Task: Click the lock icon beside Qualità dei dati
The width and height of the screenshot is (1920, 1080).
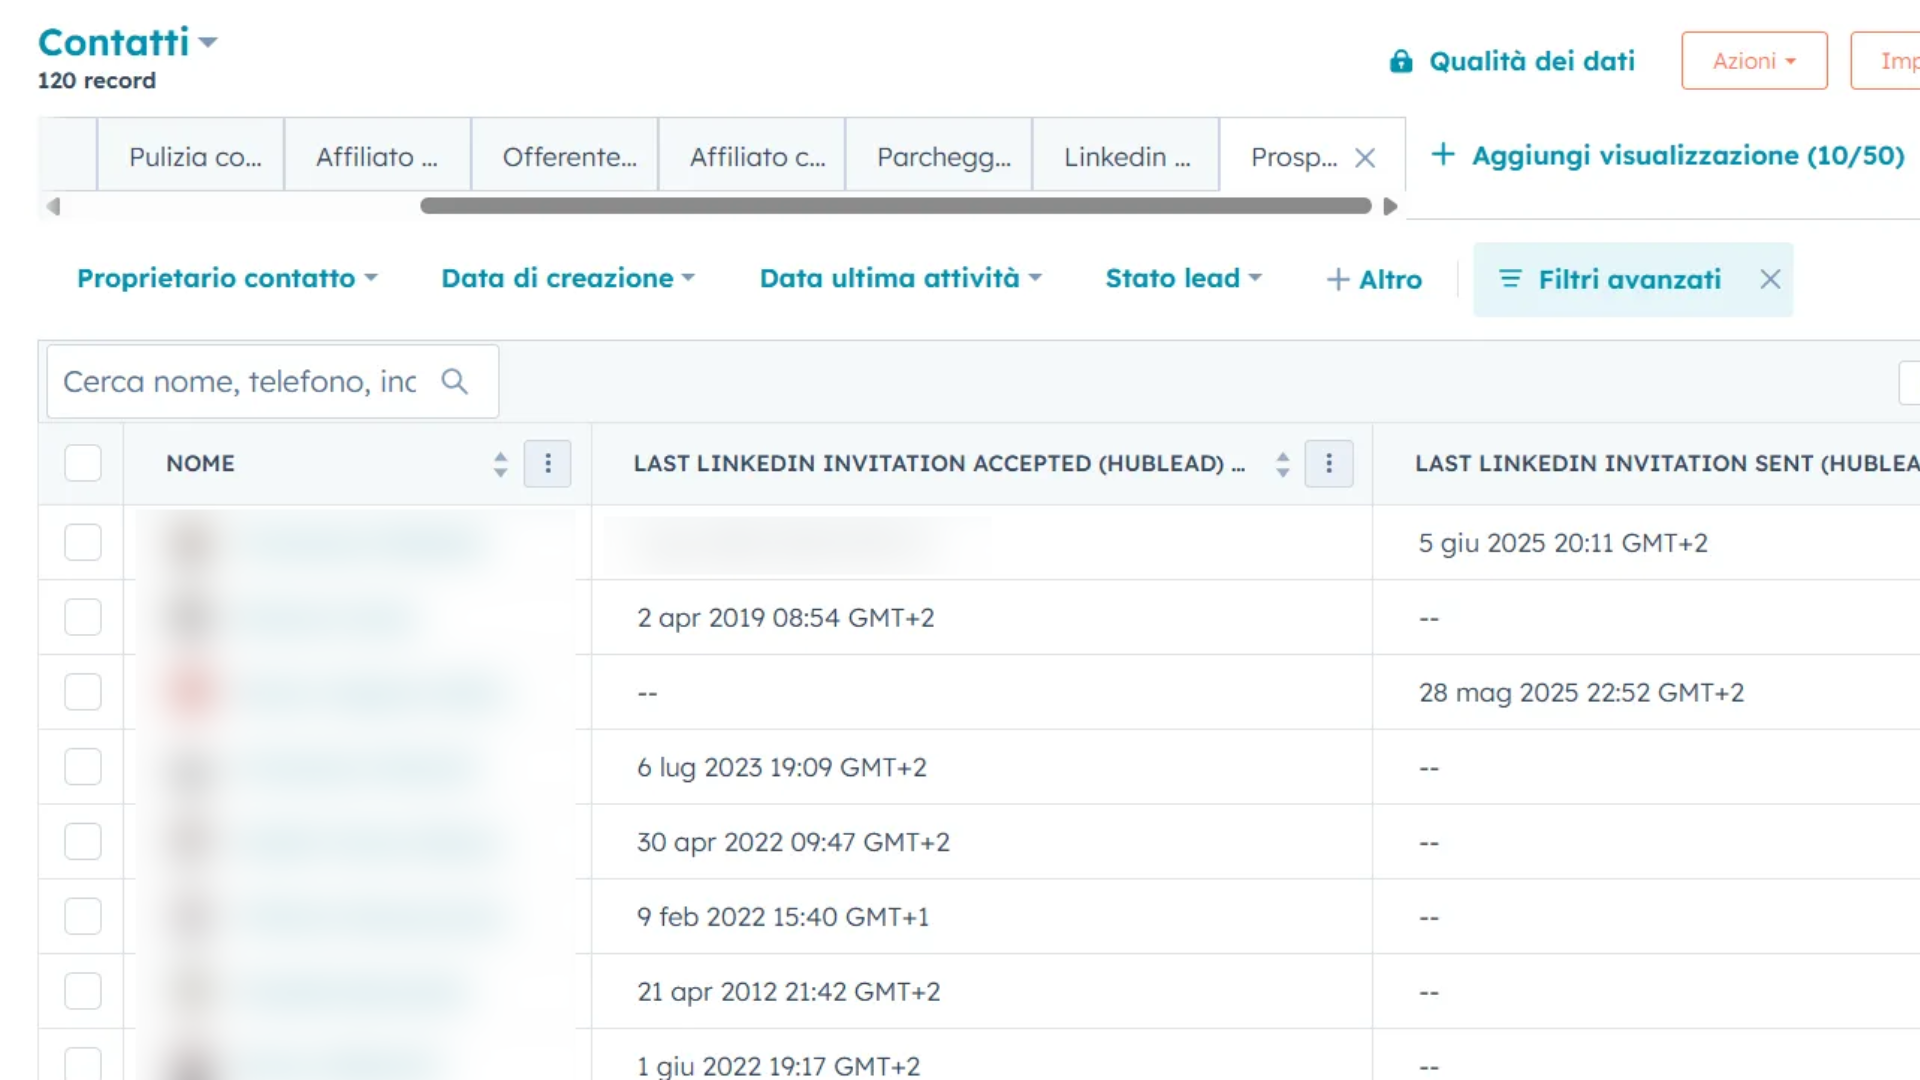Action: 1401,62
